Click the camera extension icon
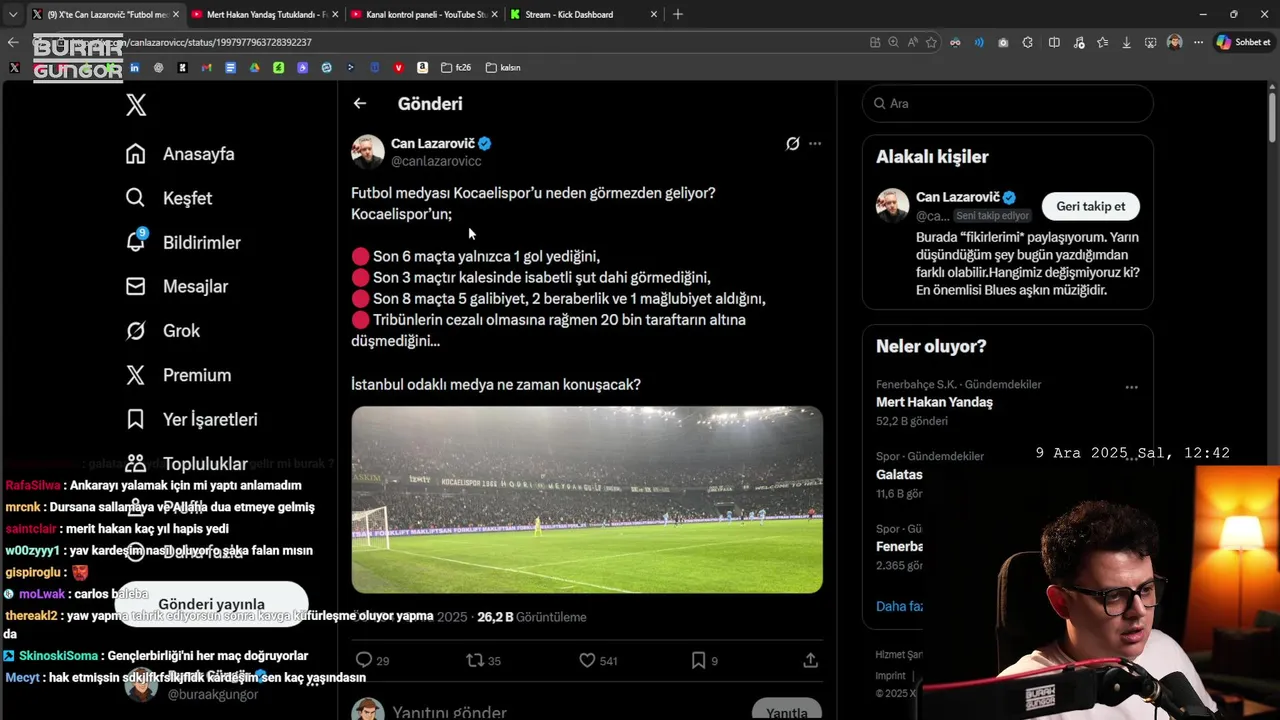1280x720 pixels. [1003, 43]
